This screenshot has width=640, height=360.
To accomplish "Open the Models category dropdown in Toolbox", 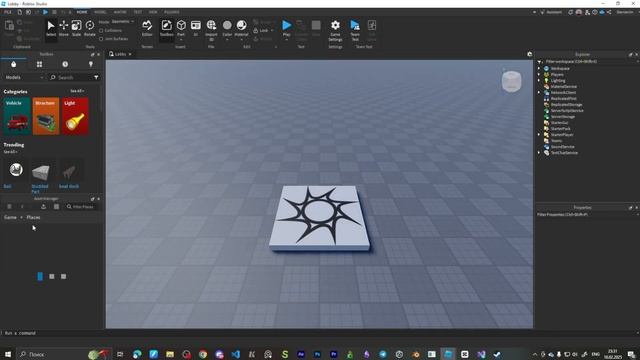I will pyautogui.click(x=24, y=77).
